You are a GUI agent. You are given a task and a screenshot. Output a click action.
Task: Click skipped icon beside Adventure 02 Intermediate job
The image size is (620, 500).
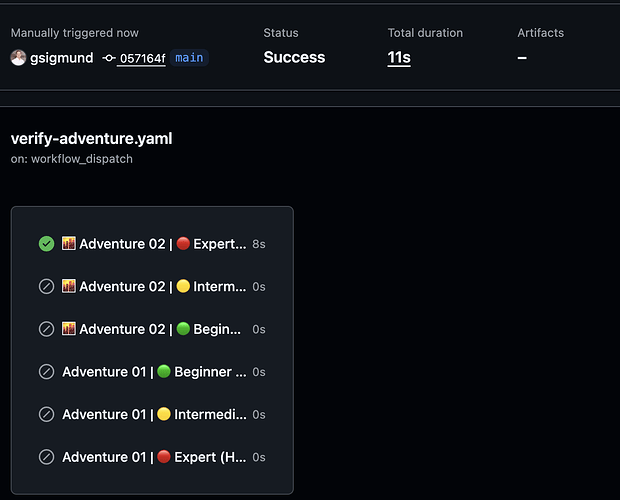(x=46, y=286)
